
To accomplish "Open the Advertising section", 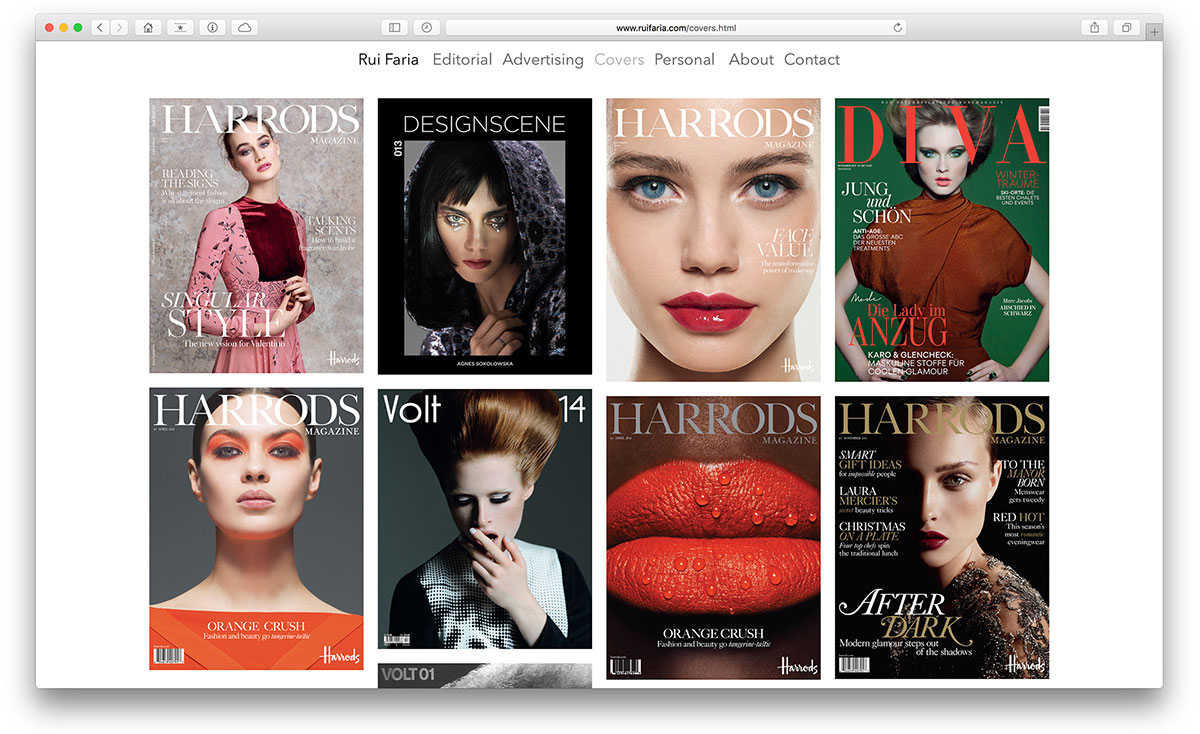I will (543, 60).
